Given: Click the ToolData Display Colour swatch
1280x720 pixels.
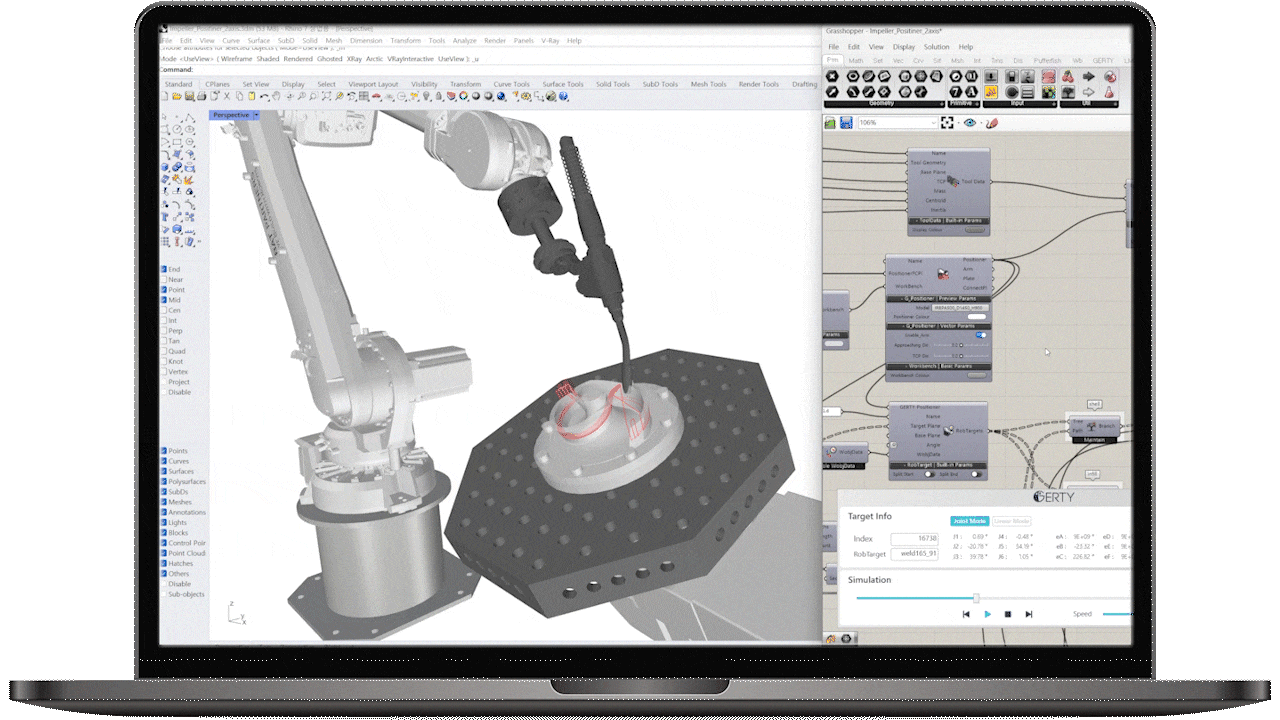Looking at the screenshot, I should click(975, 230).
